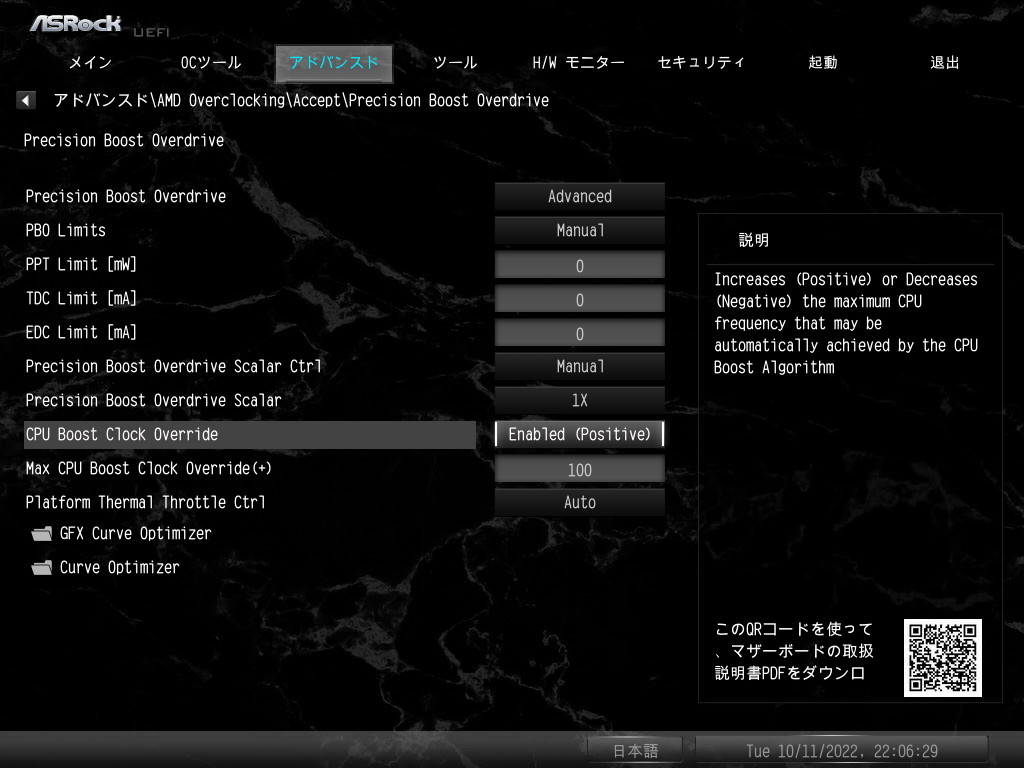Image resolution: width=1024 pixels, height=768 pixels.
Task: Go to the セキュリティ tab
Action: click(701, 63)
